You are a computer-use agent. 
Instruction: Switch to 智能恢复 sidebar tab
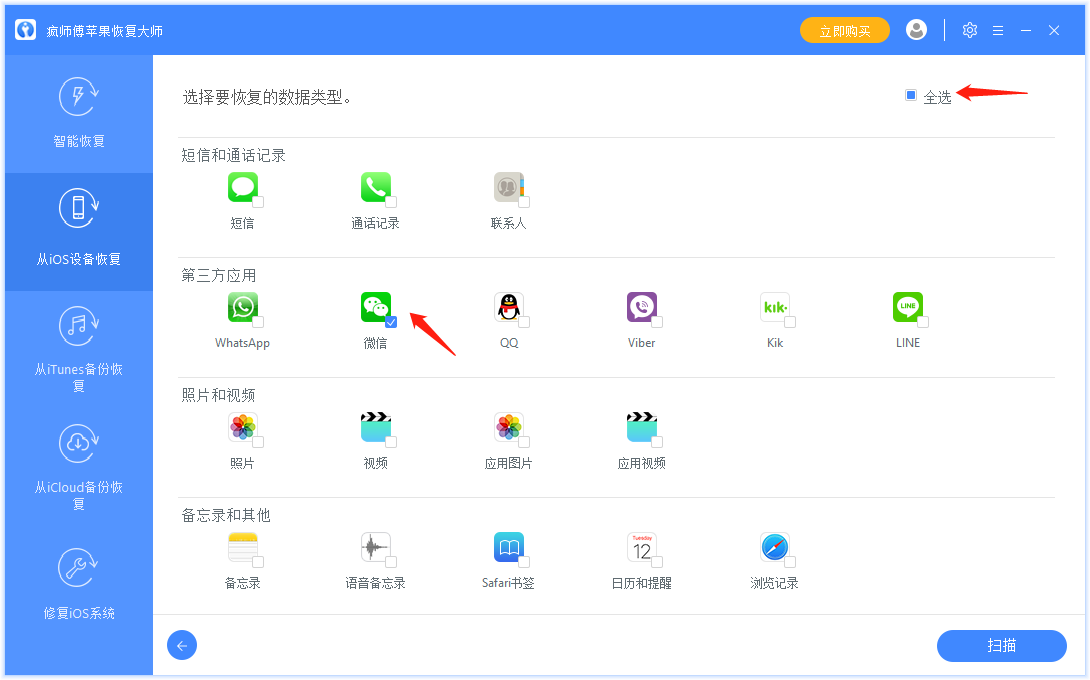pos(79,113)
